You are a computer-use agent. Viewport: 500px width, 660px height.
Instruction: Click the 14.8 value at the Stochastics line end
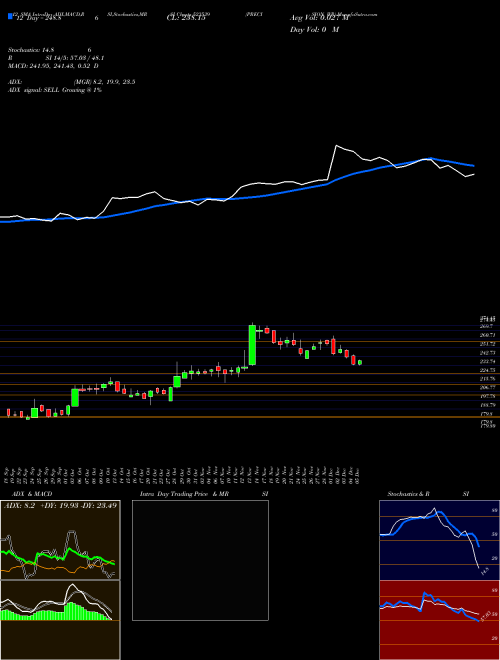[484, 571]
